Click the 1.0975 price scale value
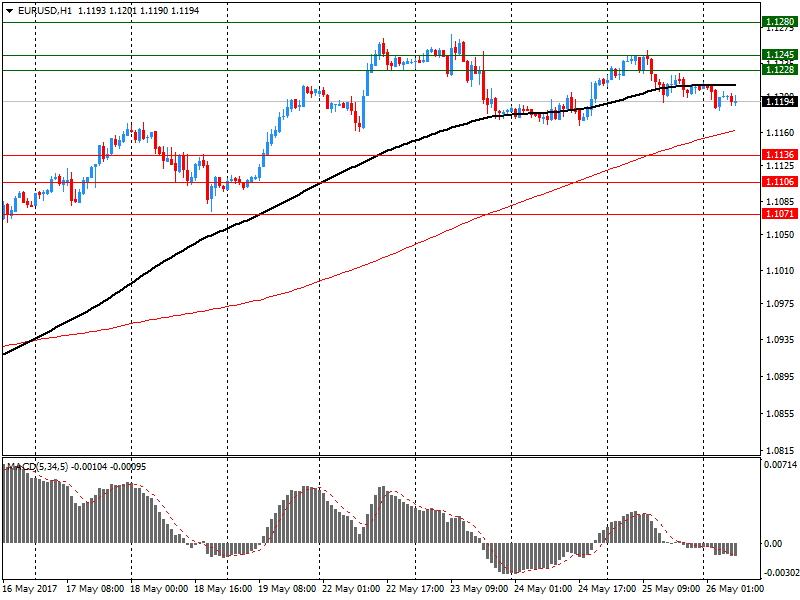Viewport: 800px width, 600px height. click(x=780, y=304)
